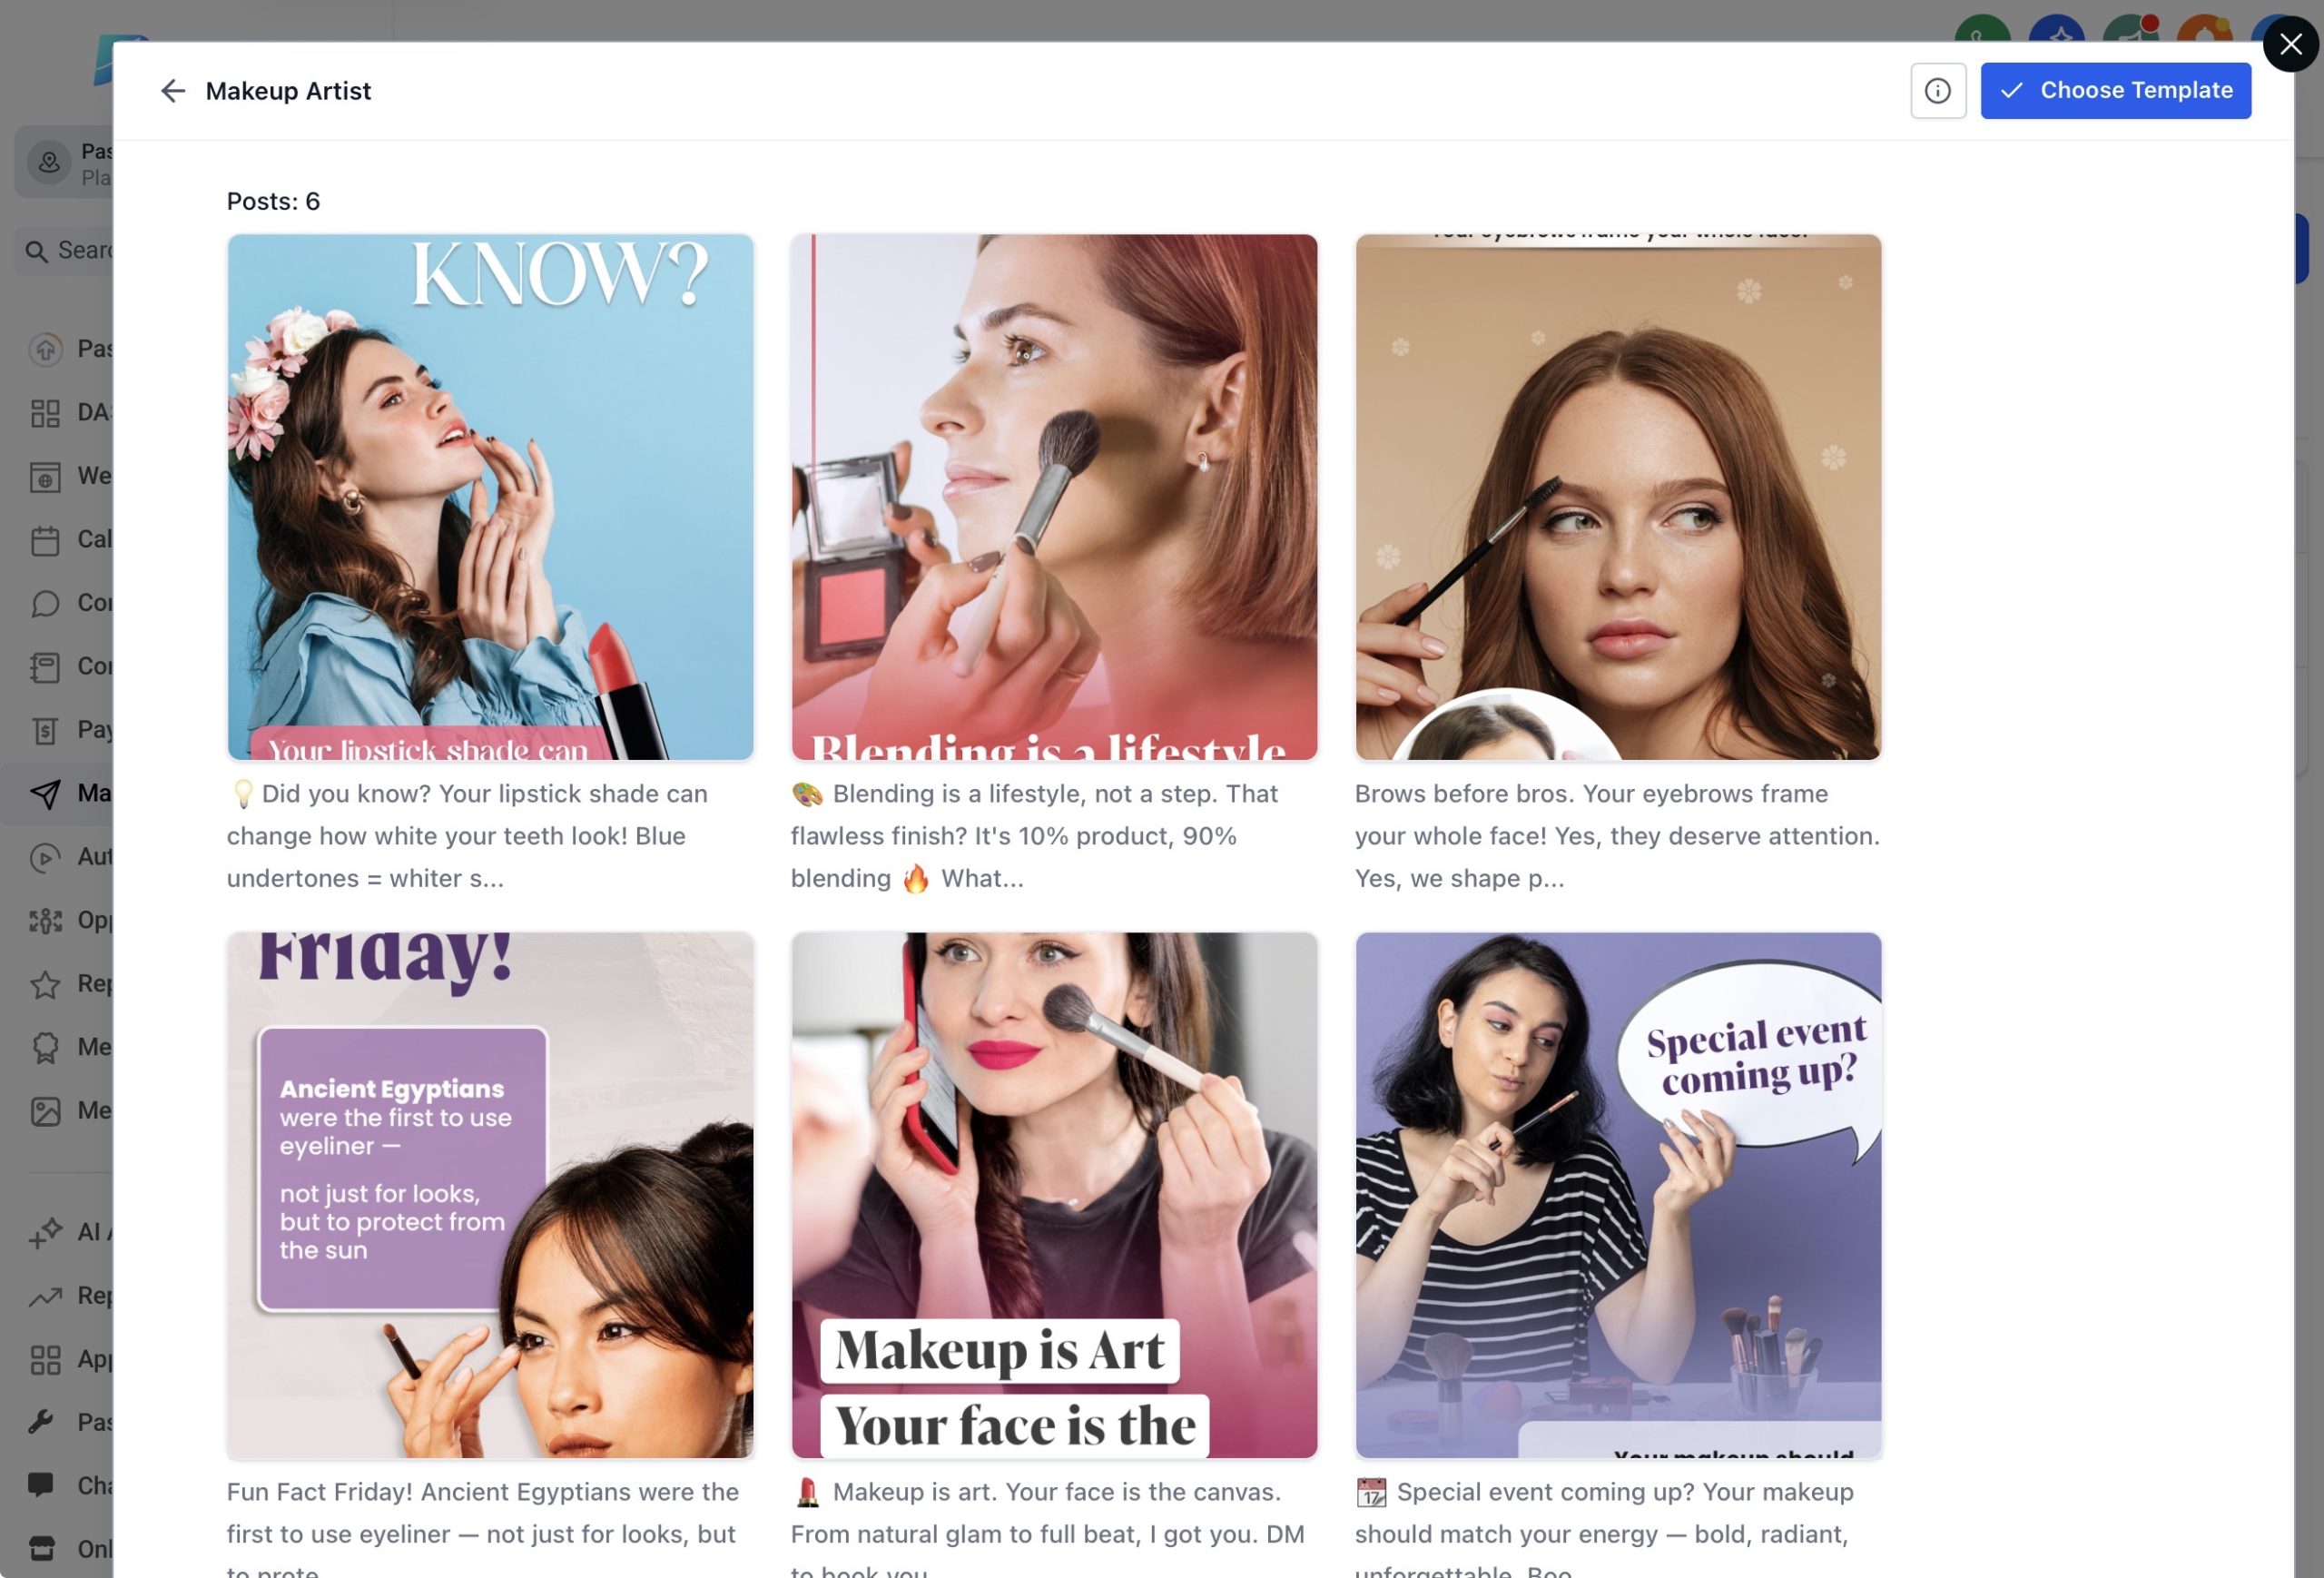Open the app grid icon in lower sidebar
2324x1578 pixels.
click(x=45, y=1360)
